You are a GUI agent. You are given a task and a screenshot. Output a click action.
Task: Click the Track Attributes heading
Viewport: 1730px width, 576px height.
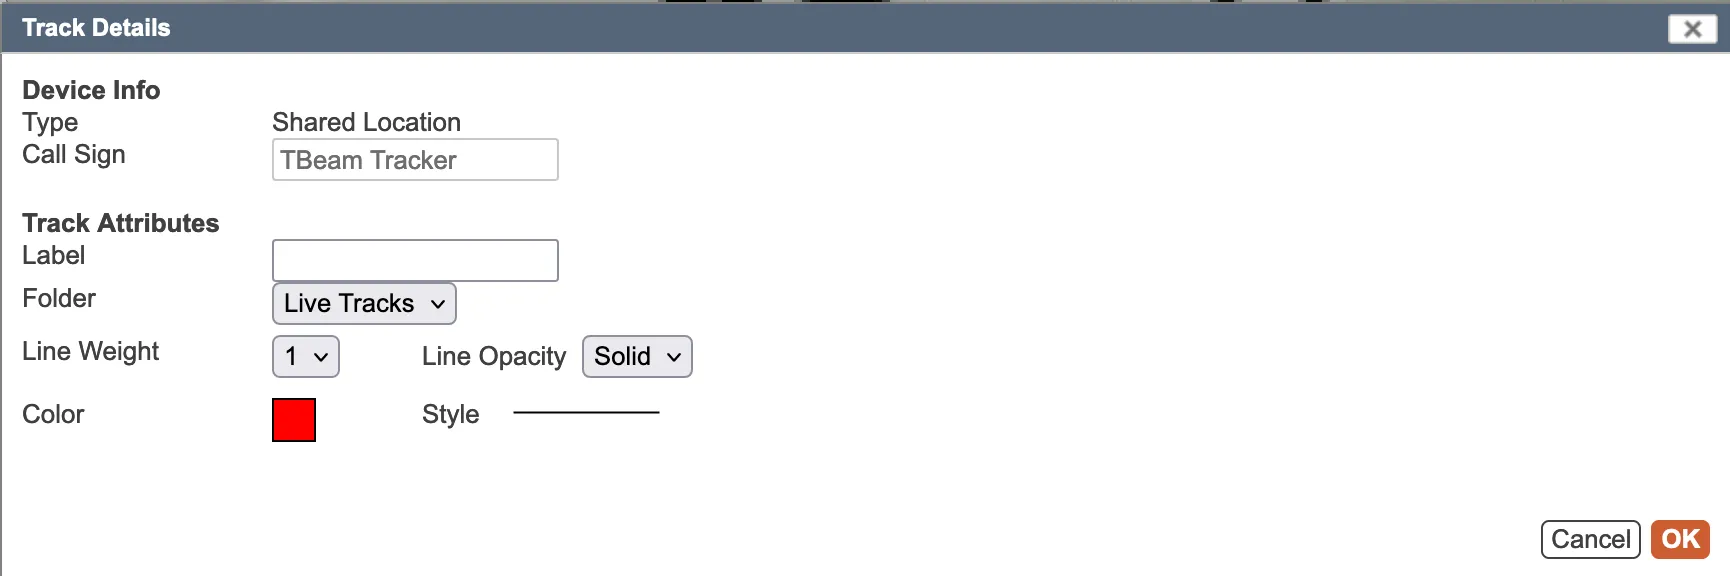[x=120, y=223]
